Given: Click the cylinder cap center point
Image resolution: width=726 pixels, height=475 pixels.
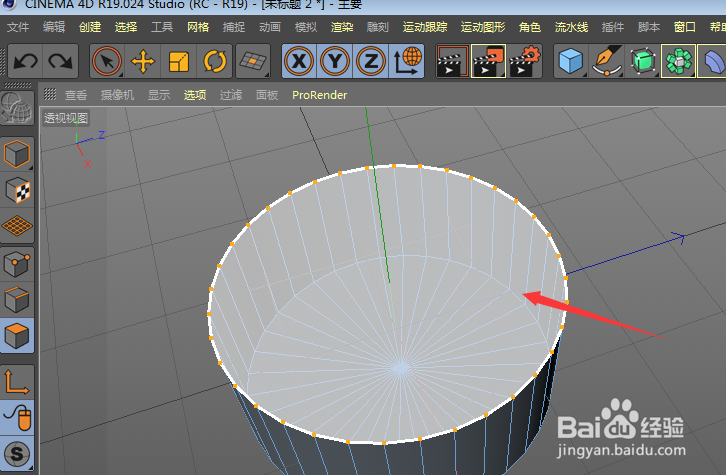Looking at the screenshot, I should [401, 368].
